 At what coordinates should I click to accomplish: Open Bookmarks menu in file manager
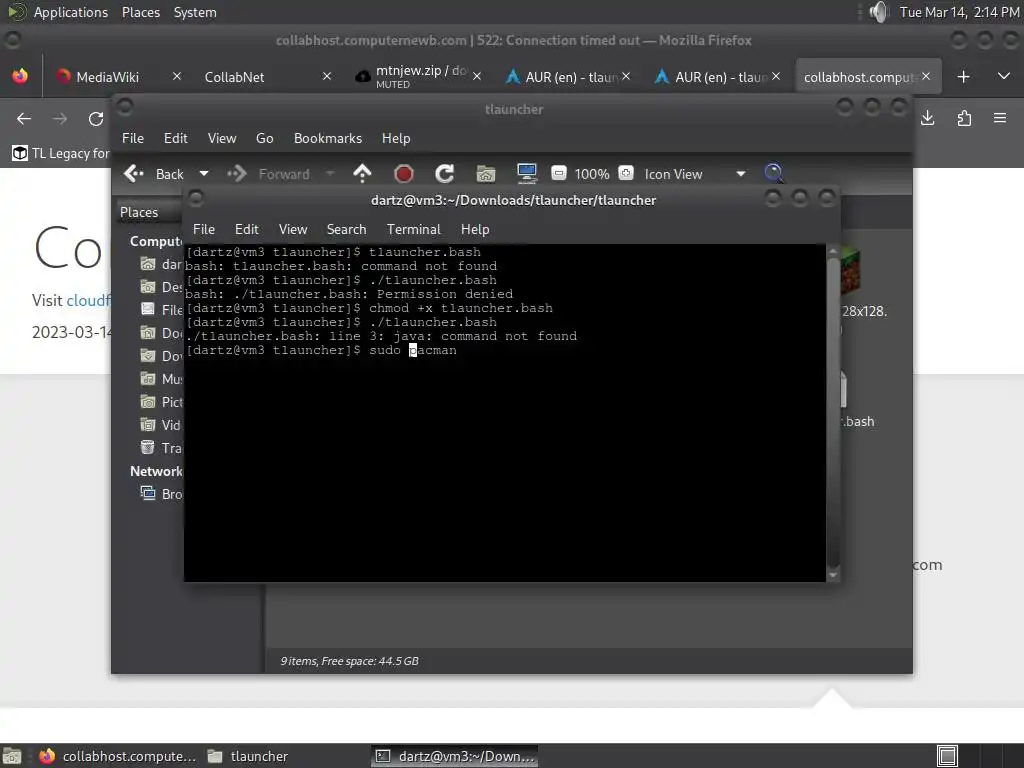tap(328, 138)
